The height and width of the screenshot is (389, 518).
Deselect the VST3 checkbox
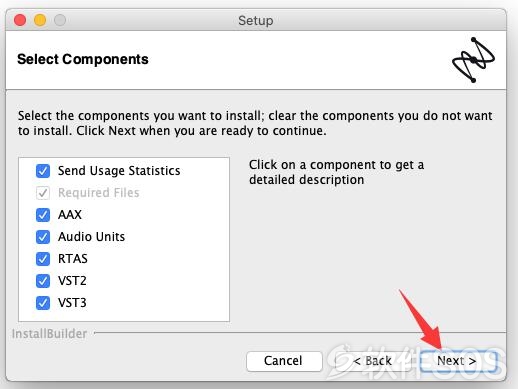(x=43, y=303)
